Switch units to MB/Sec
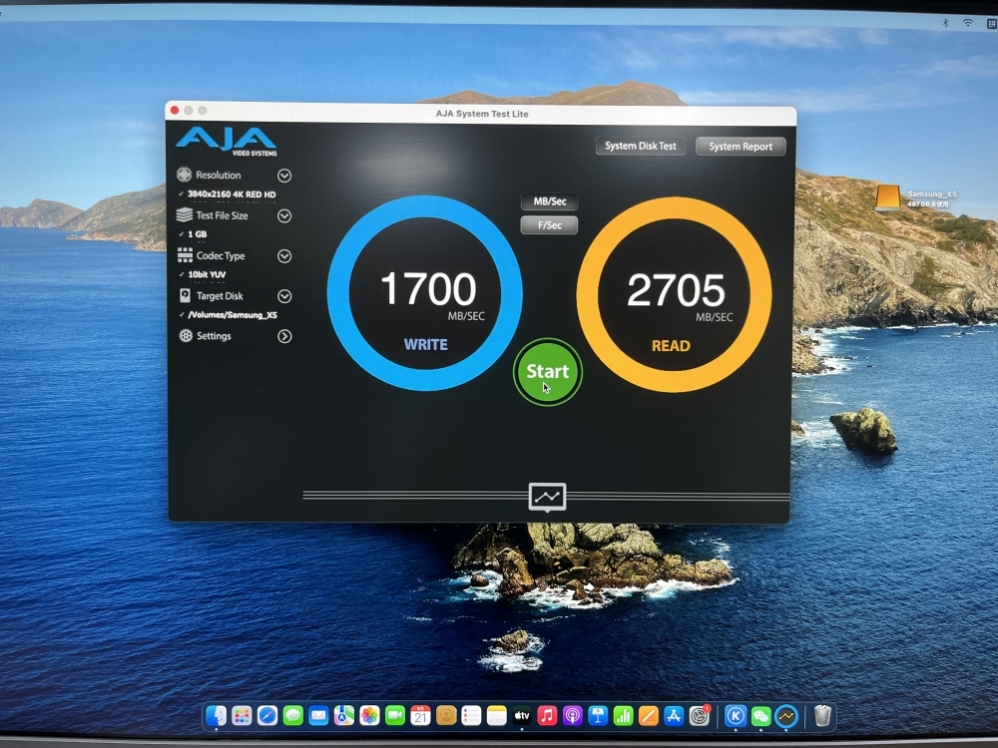The height and width of the screenshot is (748, 998). (549, 202)
